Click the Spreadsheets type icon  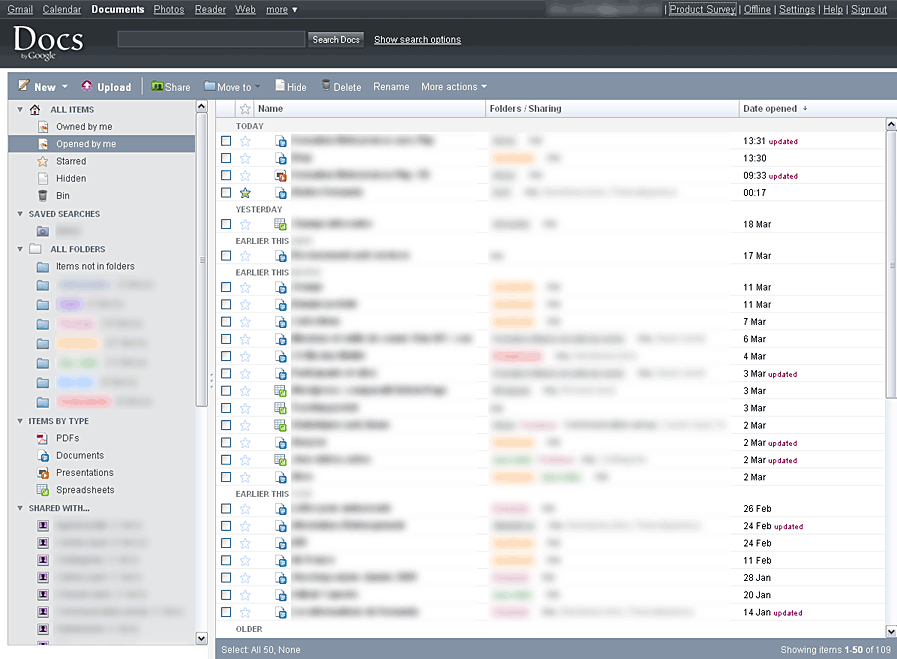(43, 490)
